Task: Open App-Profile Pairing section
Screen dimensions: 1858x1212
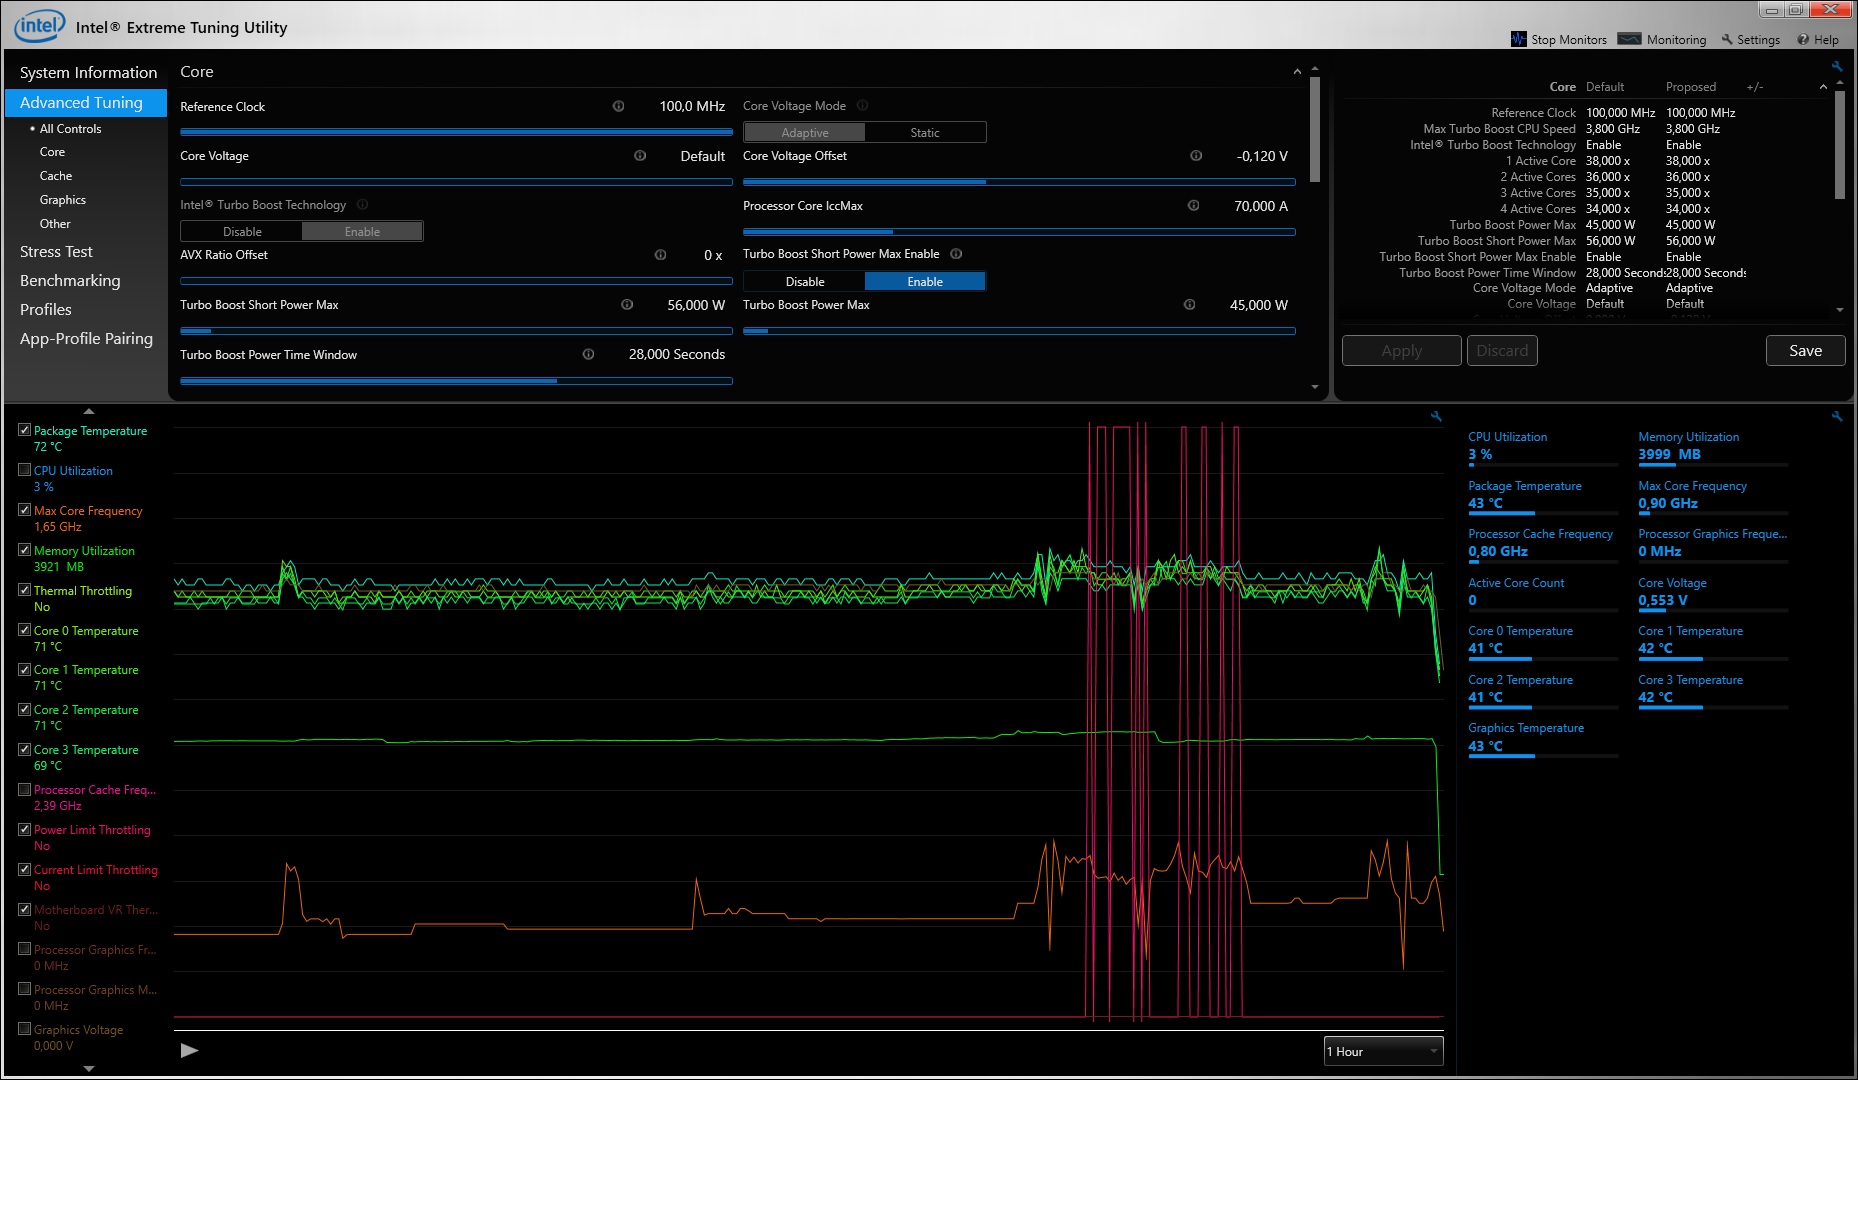Action: (86, 339)
